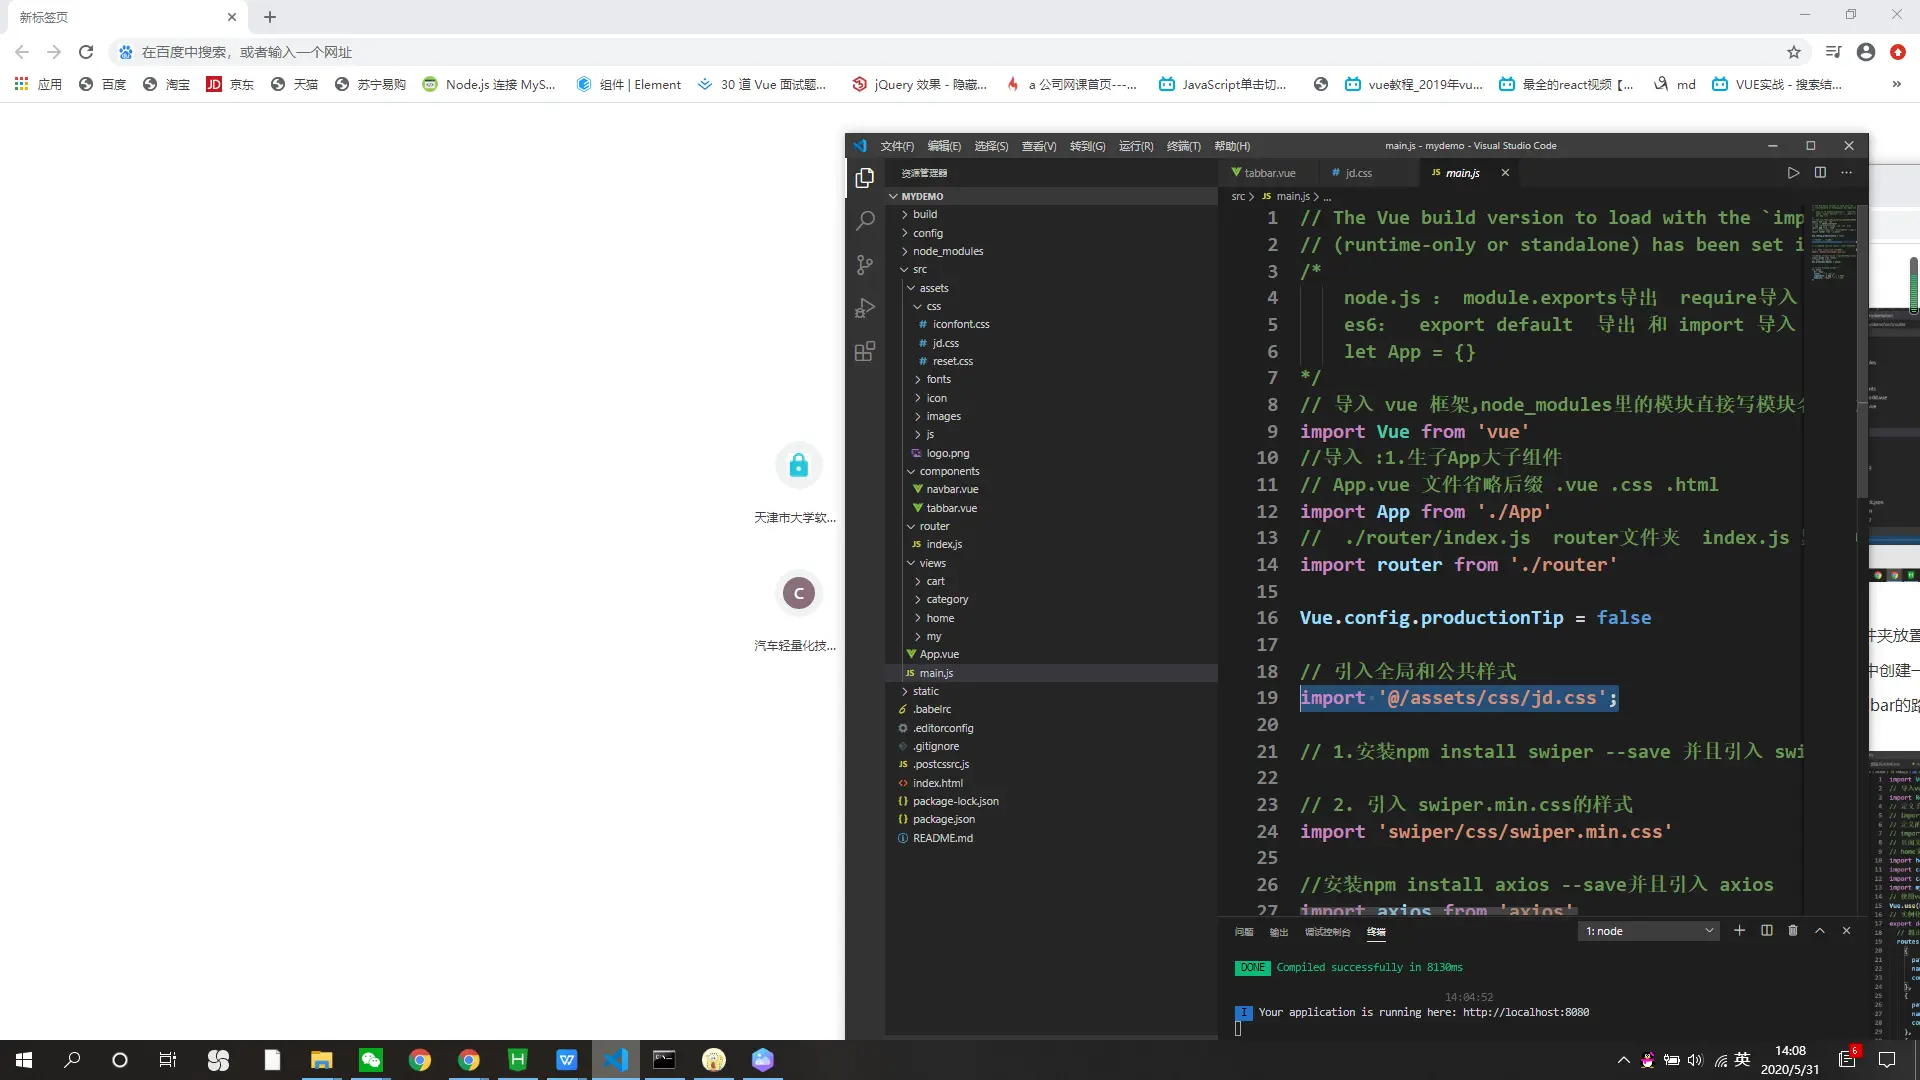The height and width of the screenshot is (1080, 1920).
Task: Open the '1: node' terminal dropdown
Action: coord(1649,931)
